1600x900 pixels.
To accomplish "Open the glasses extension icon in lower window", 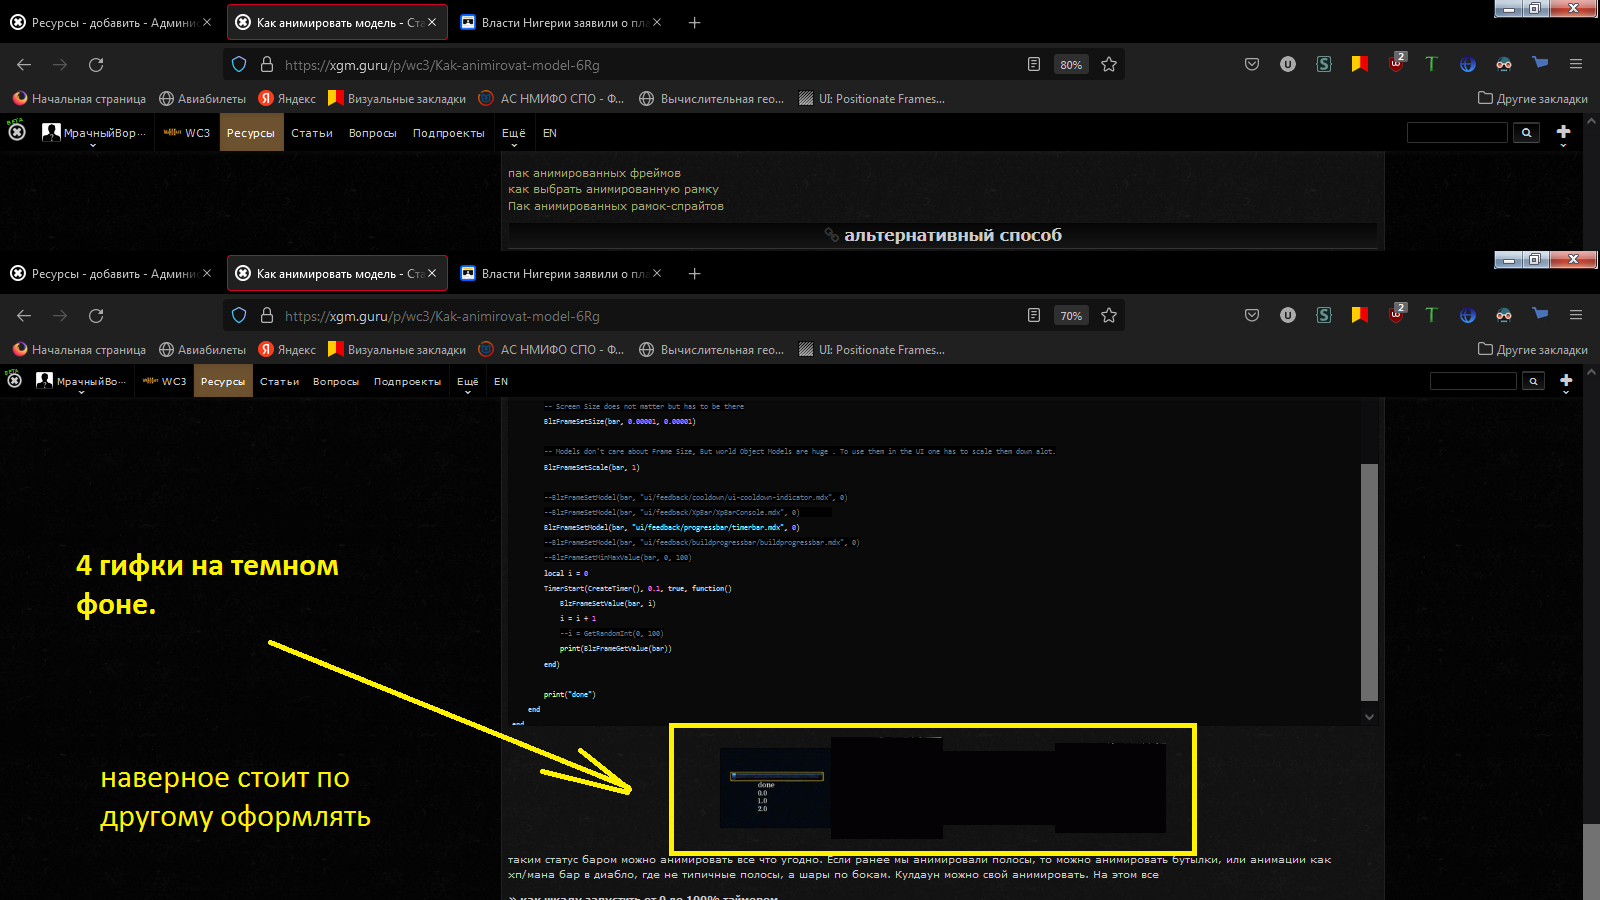I will tap(1504, 316).
